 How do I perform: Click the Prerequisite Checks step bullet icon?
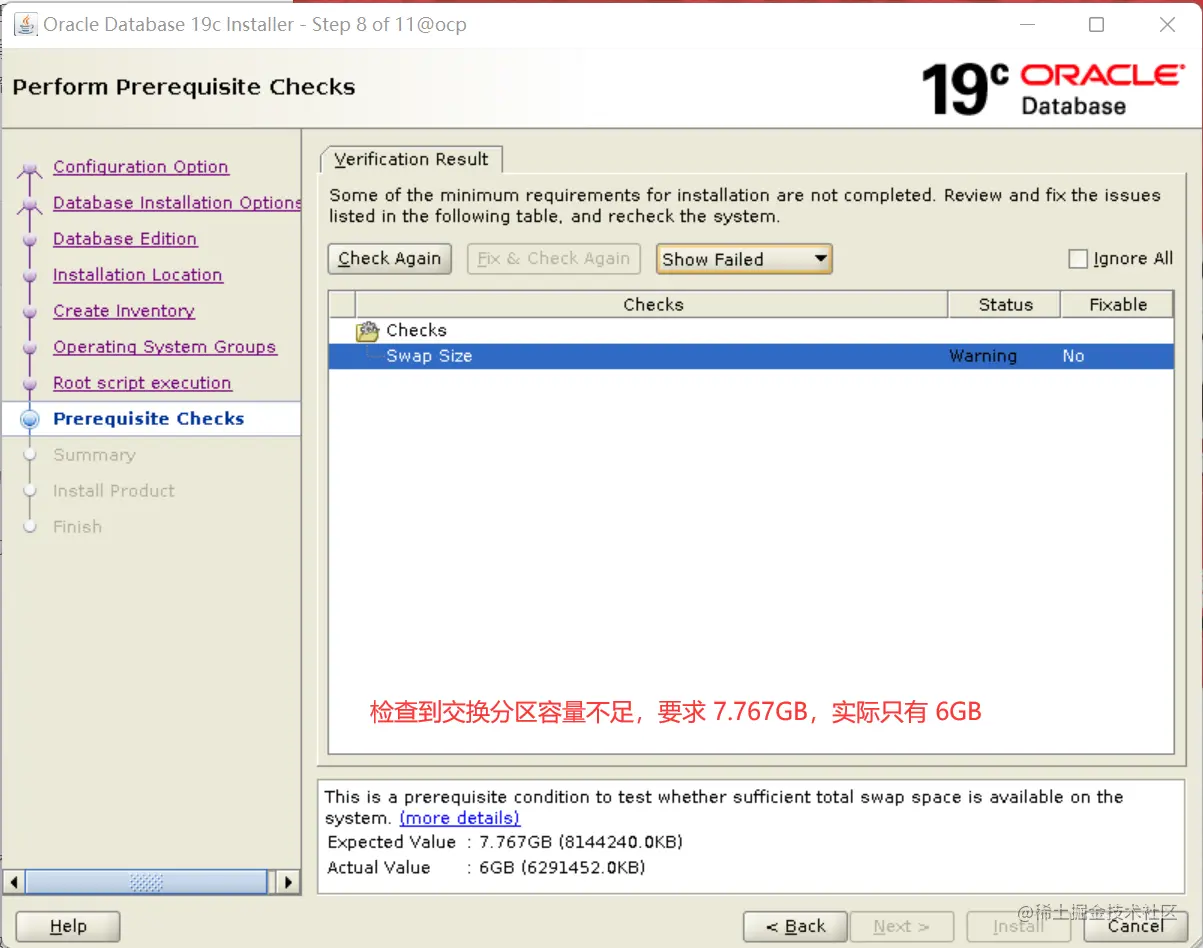click(x=30, y=420)
